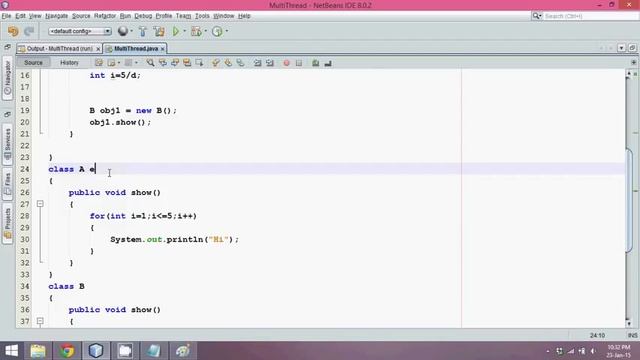The width and height of the screenshot is (640, 360).
Task: Click Find Next Occurrence icon
Action: pyautogui.click(x=175, y=63)
